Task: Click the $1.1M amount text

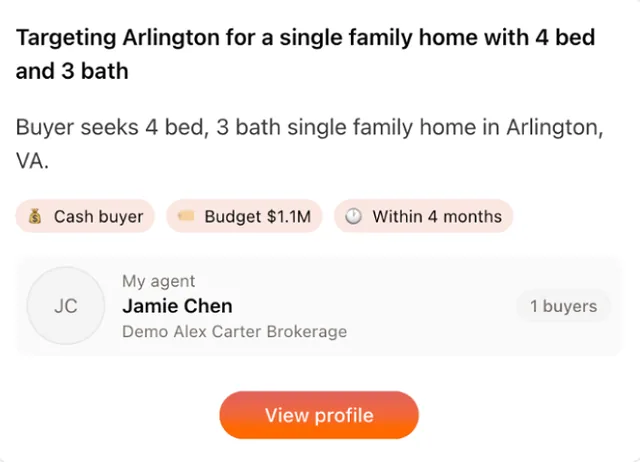Action: click(289, 216)
